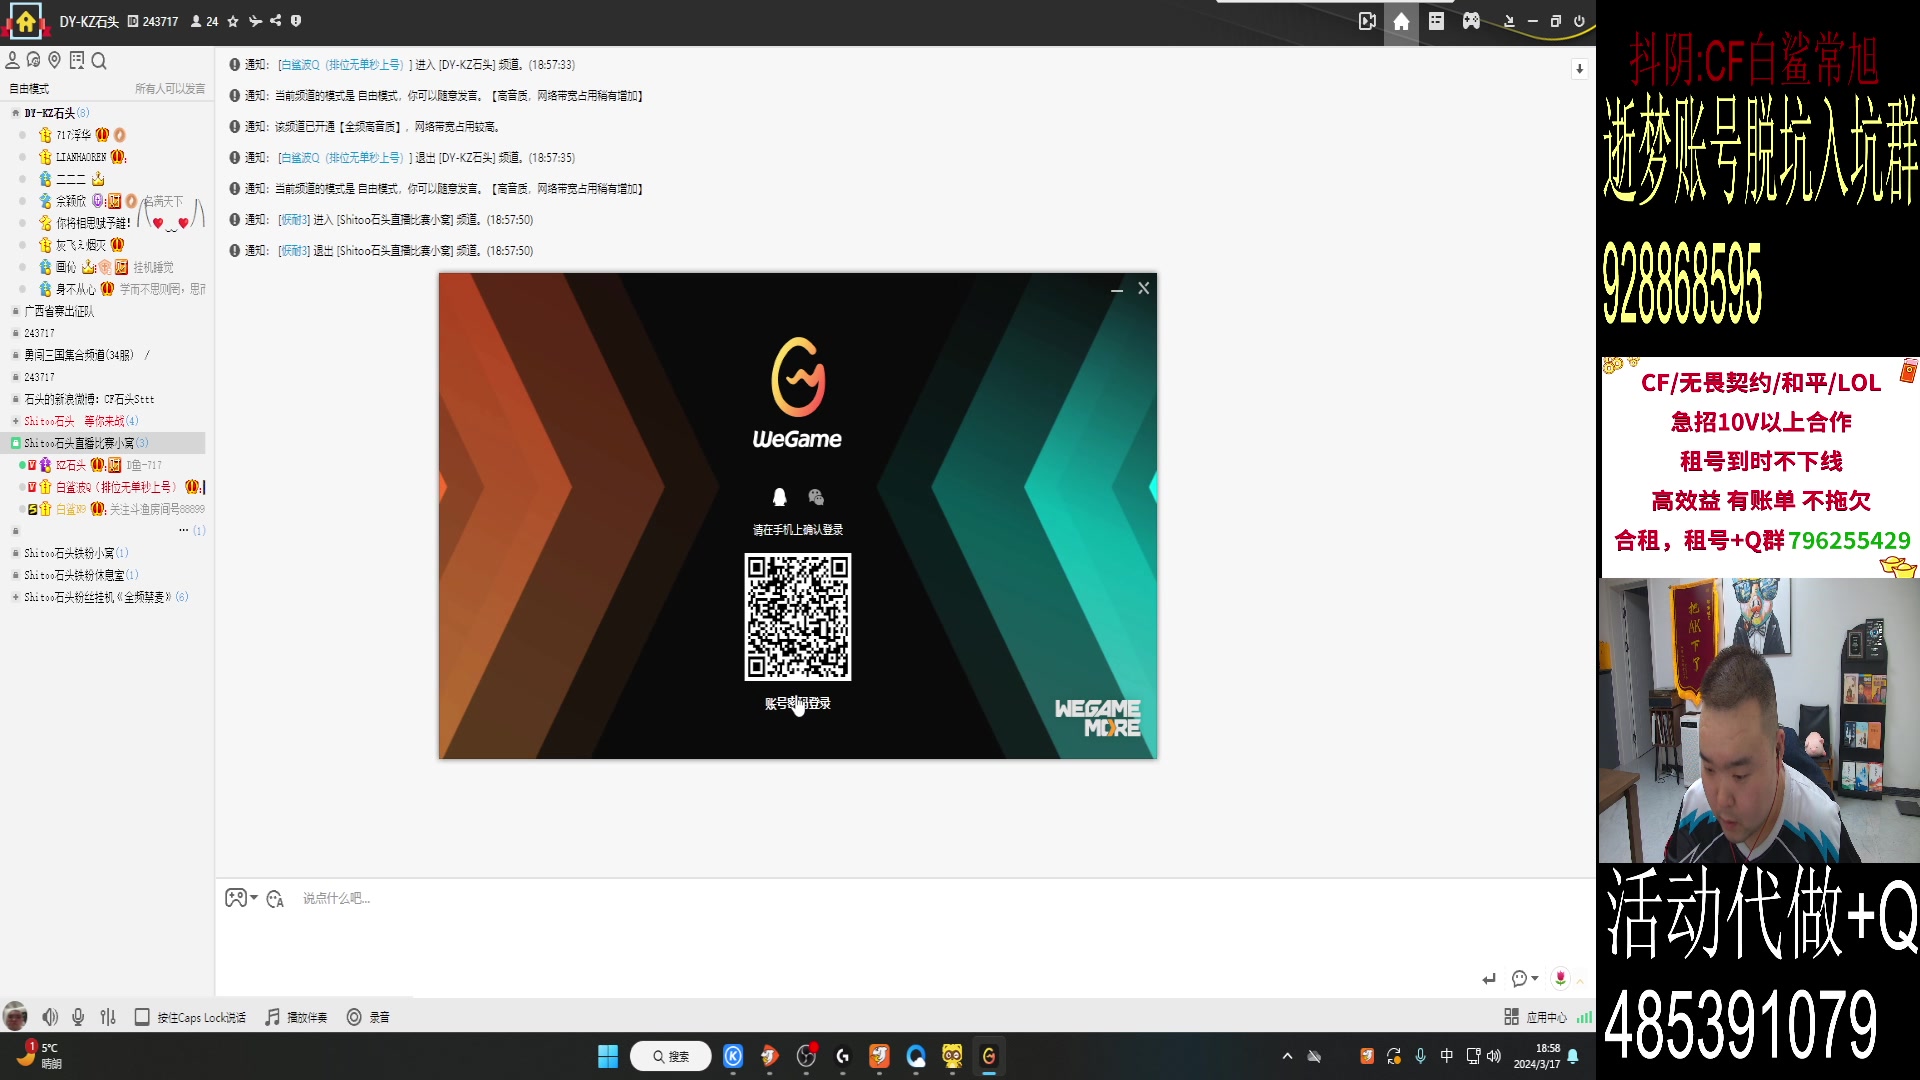Mute the speaker volume icon

(x=50, y=1017)
